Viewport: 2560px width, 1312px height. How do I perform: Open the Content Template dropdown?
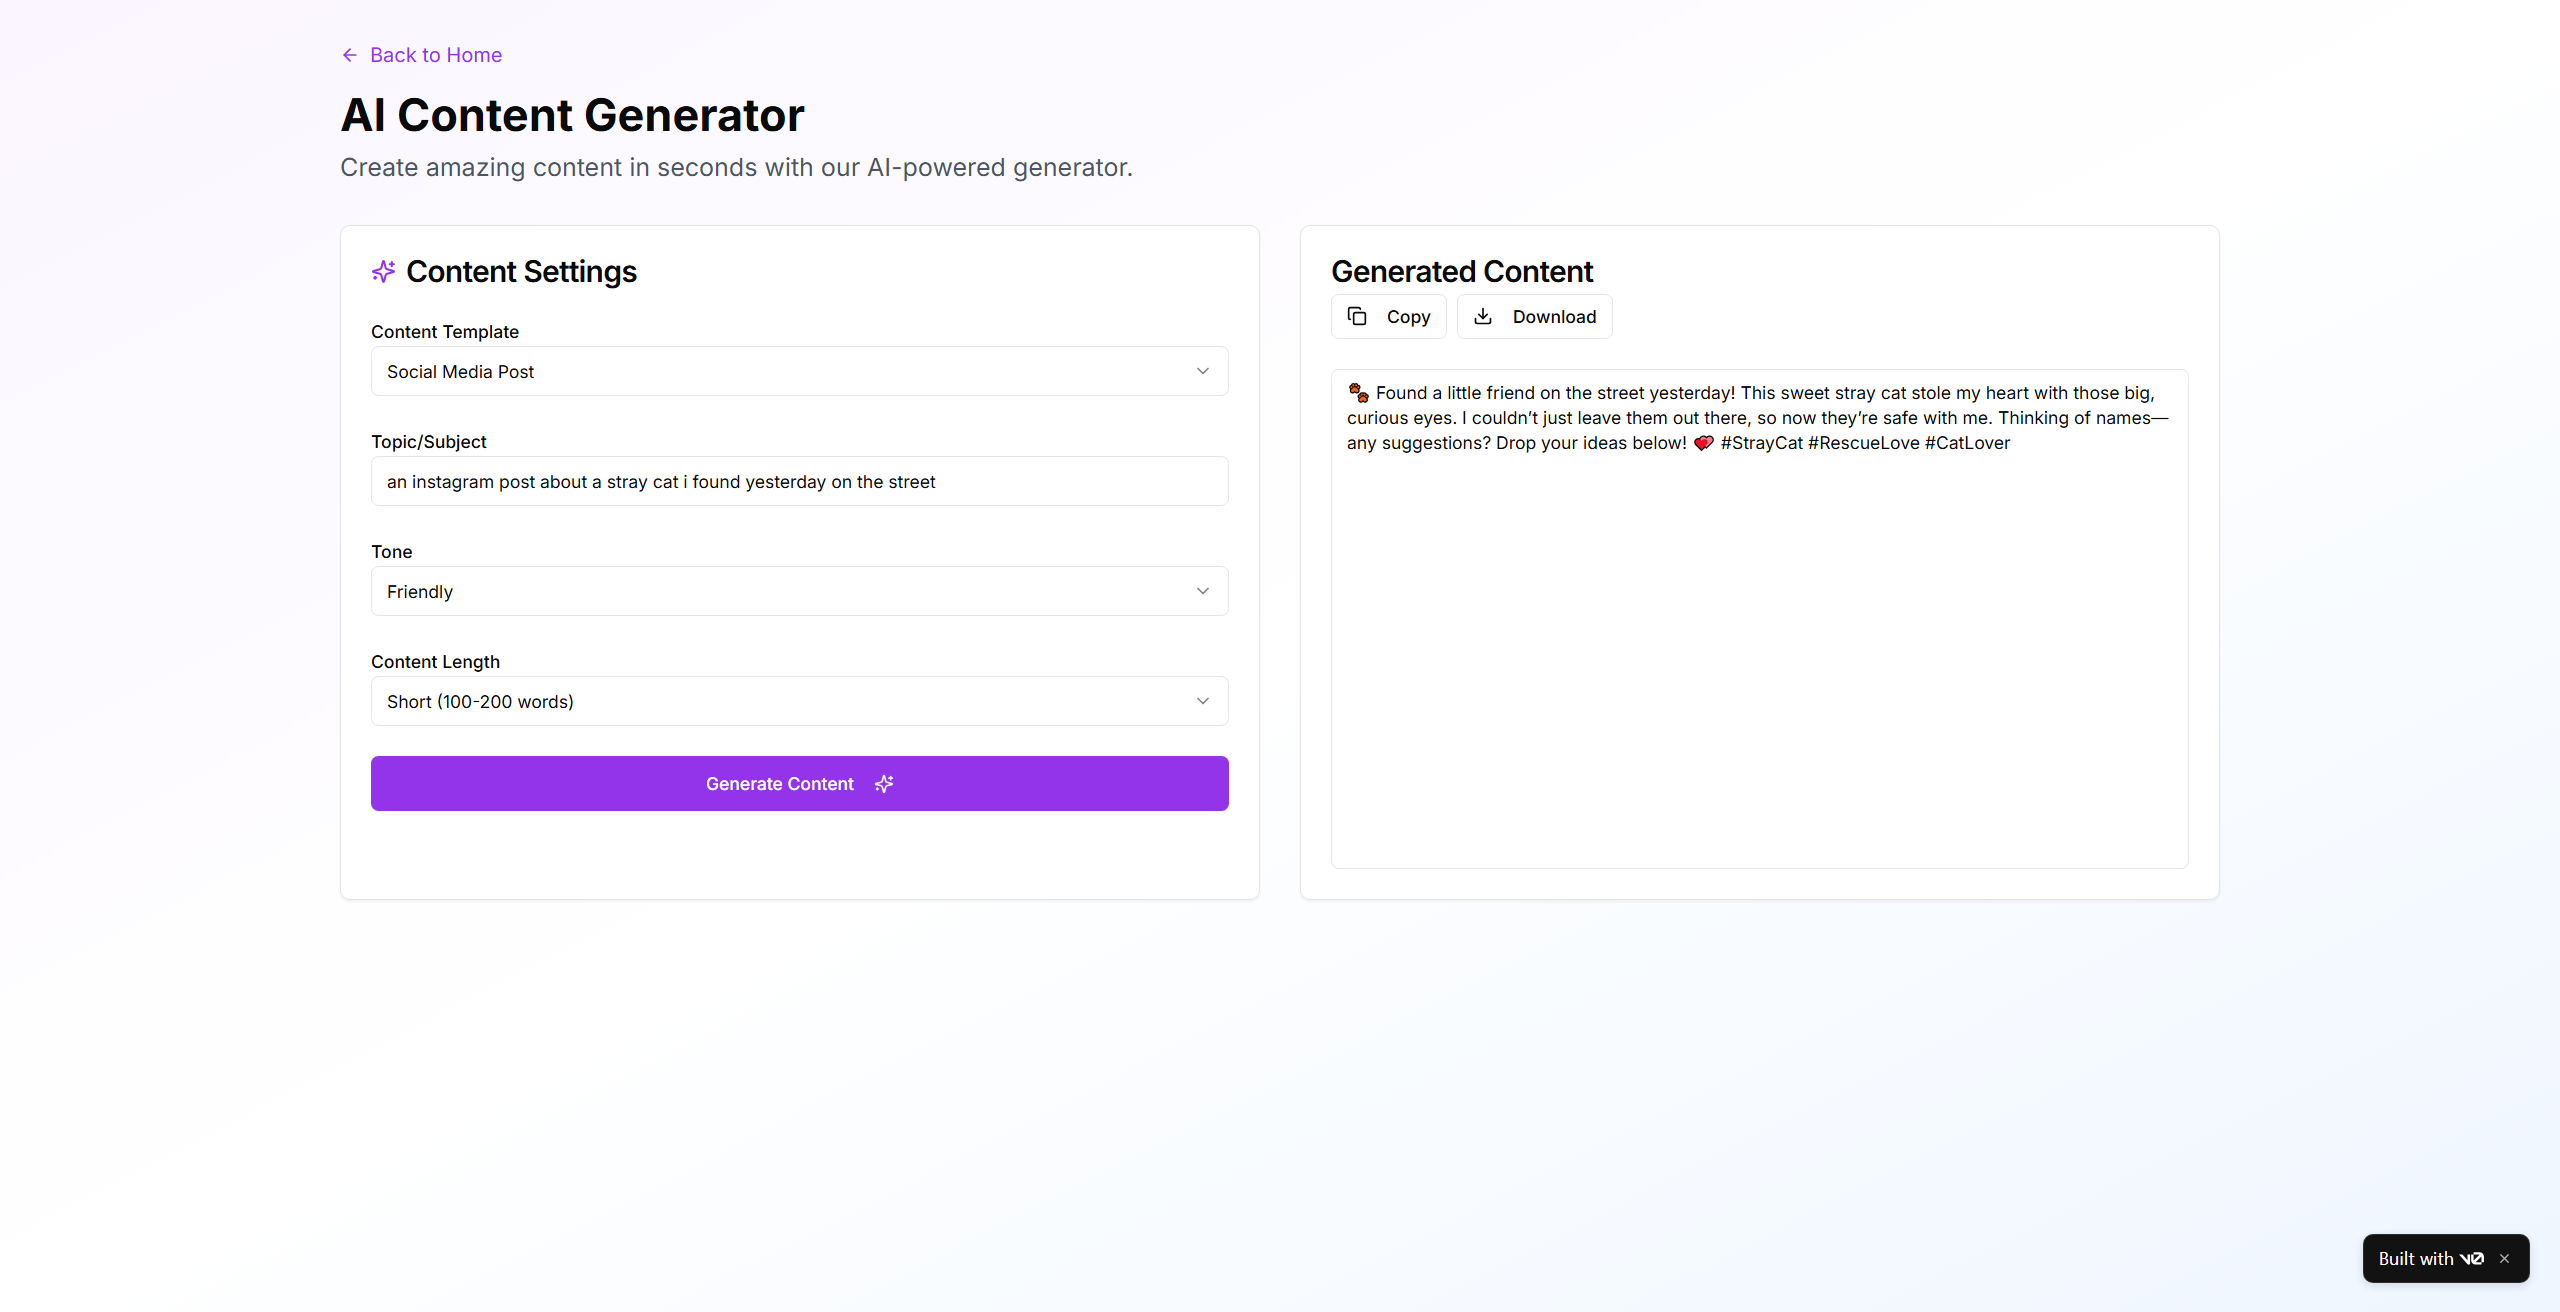[799, 371]
